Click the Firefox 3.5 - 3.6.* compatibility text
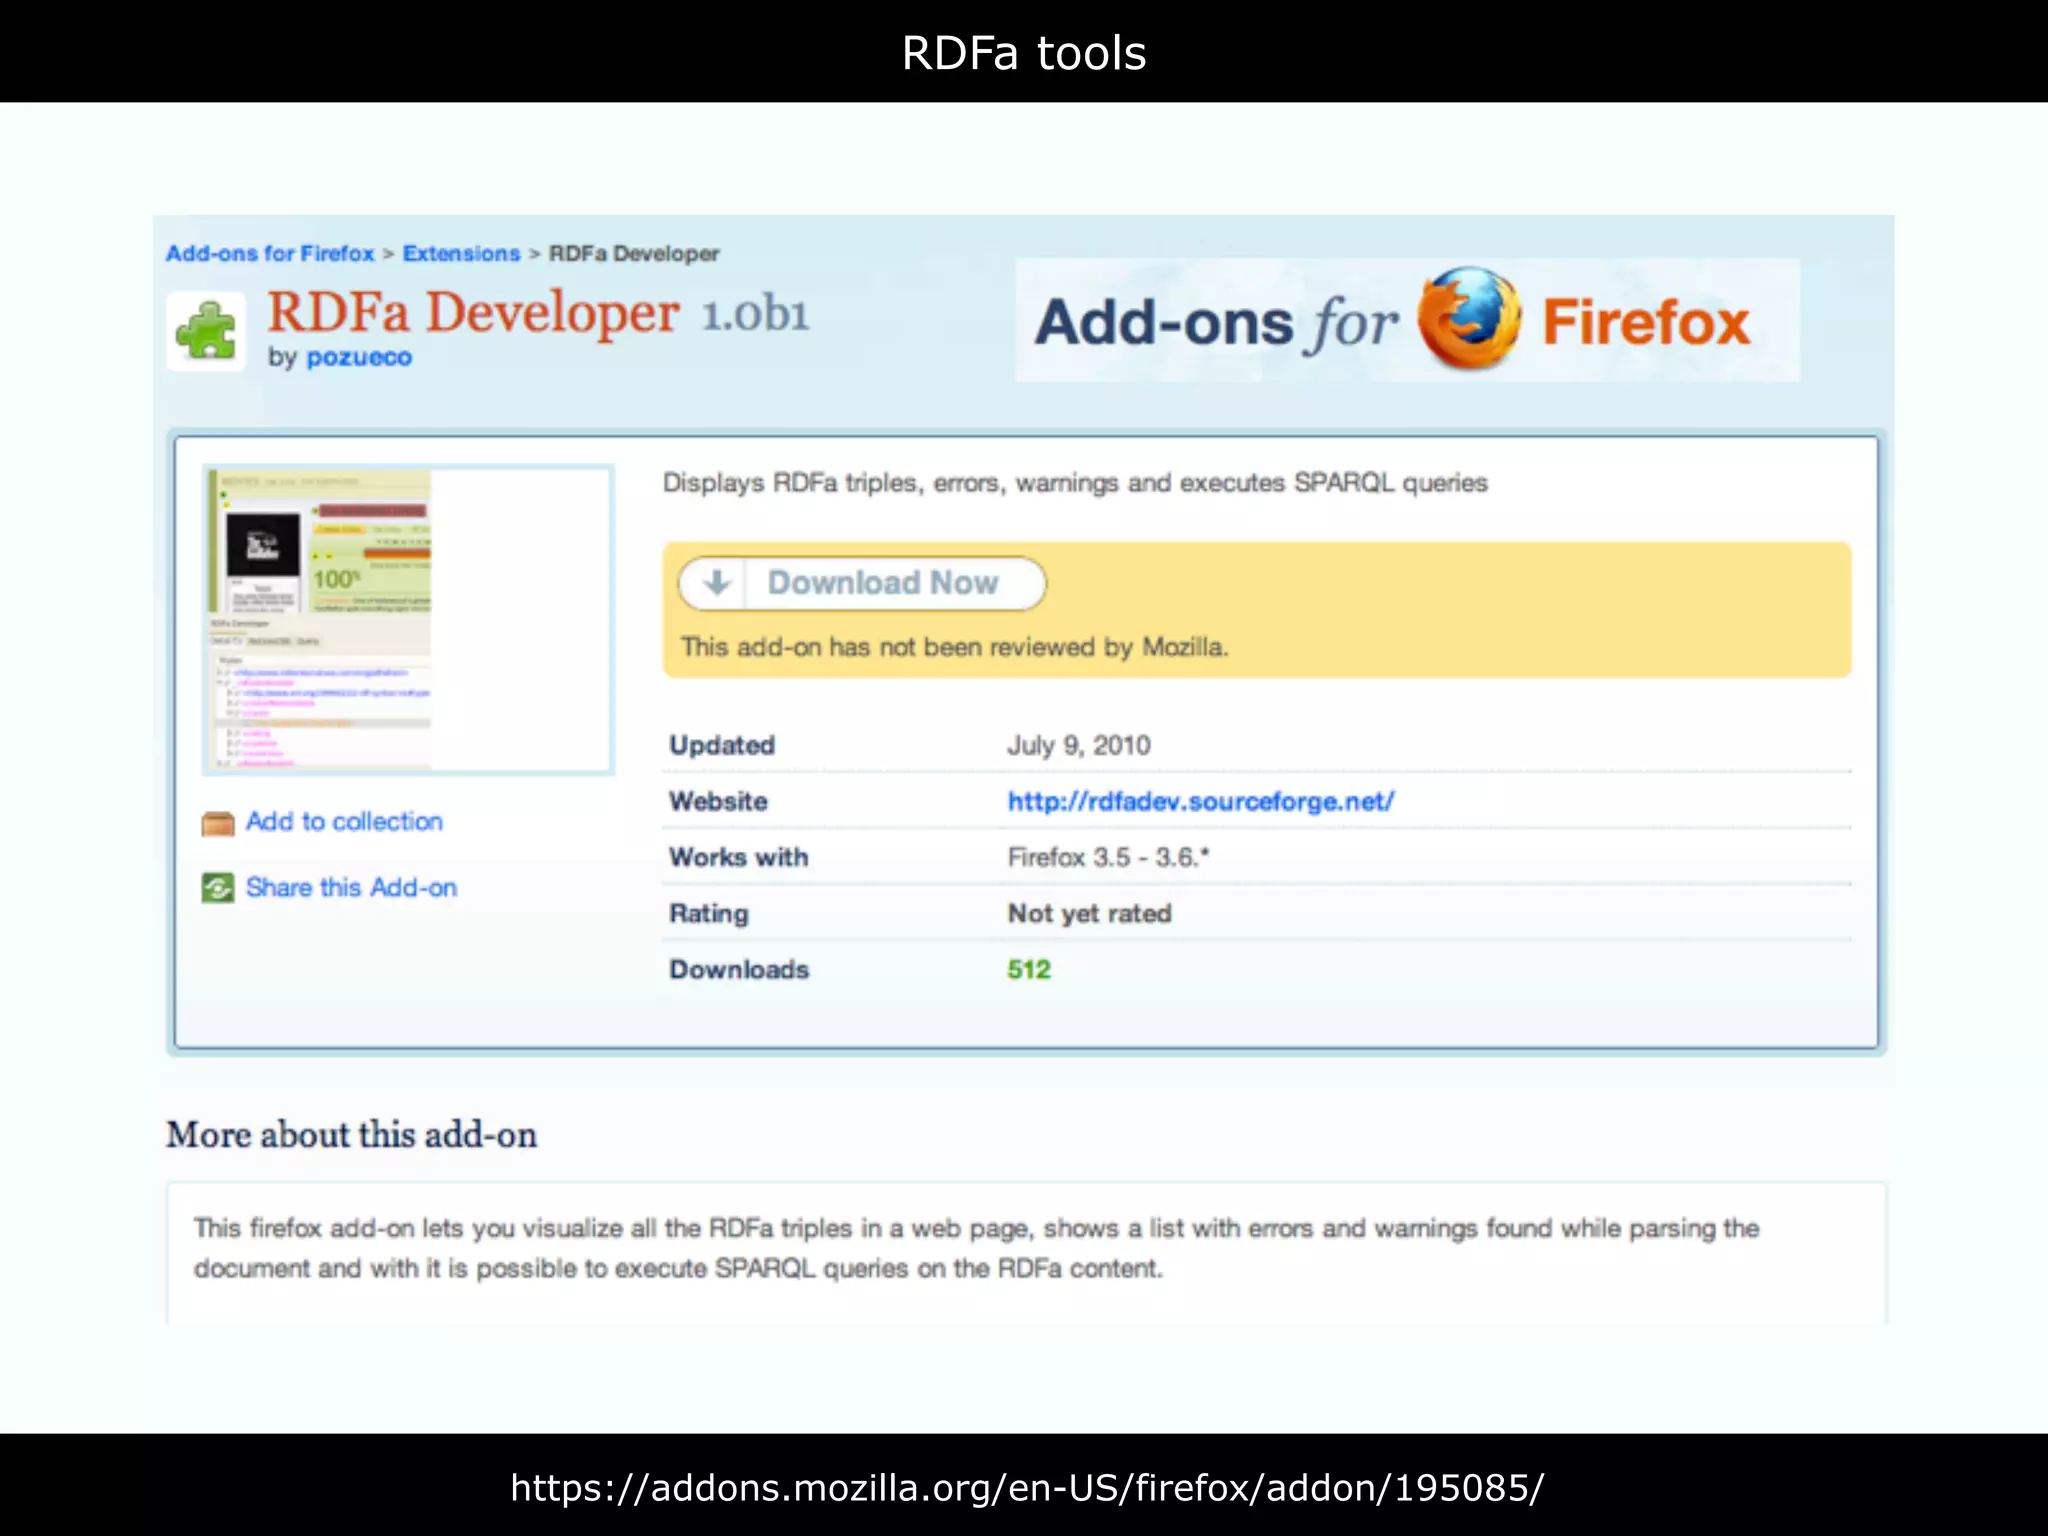This screenshot has width=2048, height=1536. click(1108, 857)
